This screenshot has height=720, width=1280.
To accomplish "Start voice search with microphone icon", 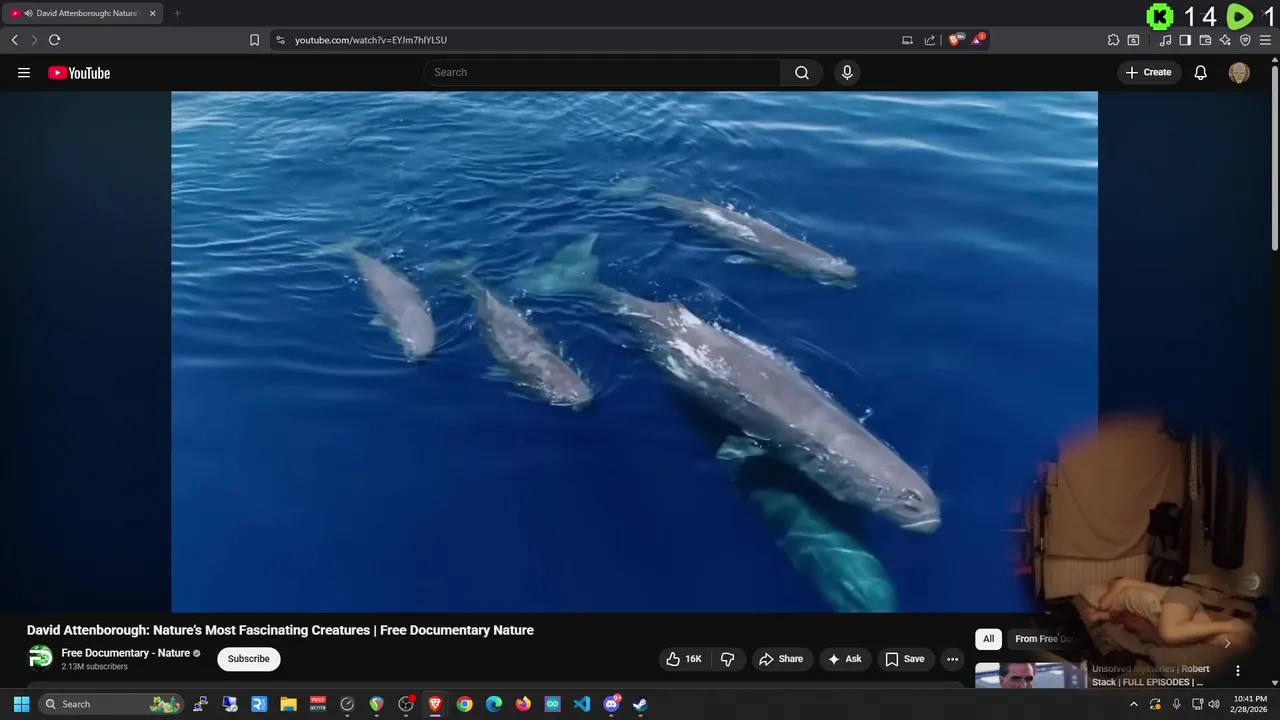I will pyautogui.click(x=847, y=72).
